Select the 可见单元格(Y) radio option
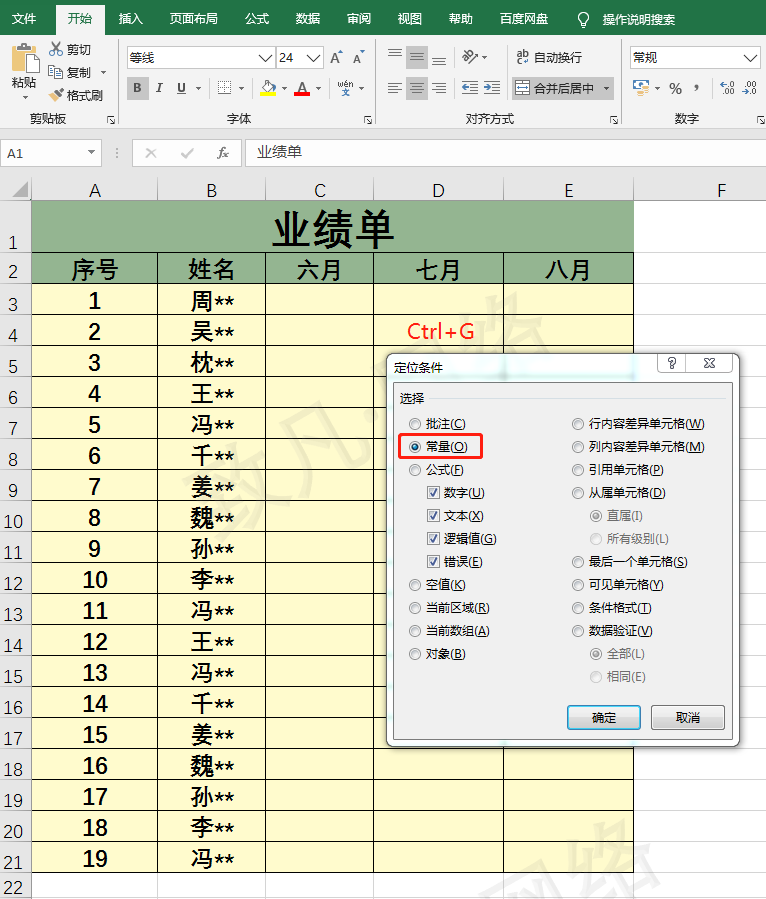The image size is (766, 899). (578, 585)
